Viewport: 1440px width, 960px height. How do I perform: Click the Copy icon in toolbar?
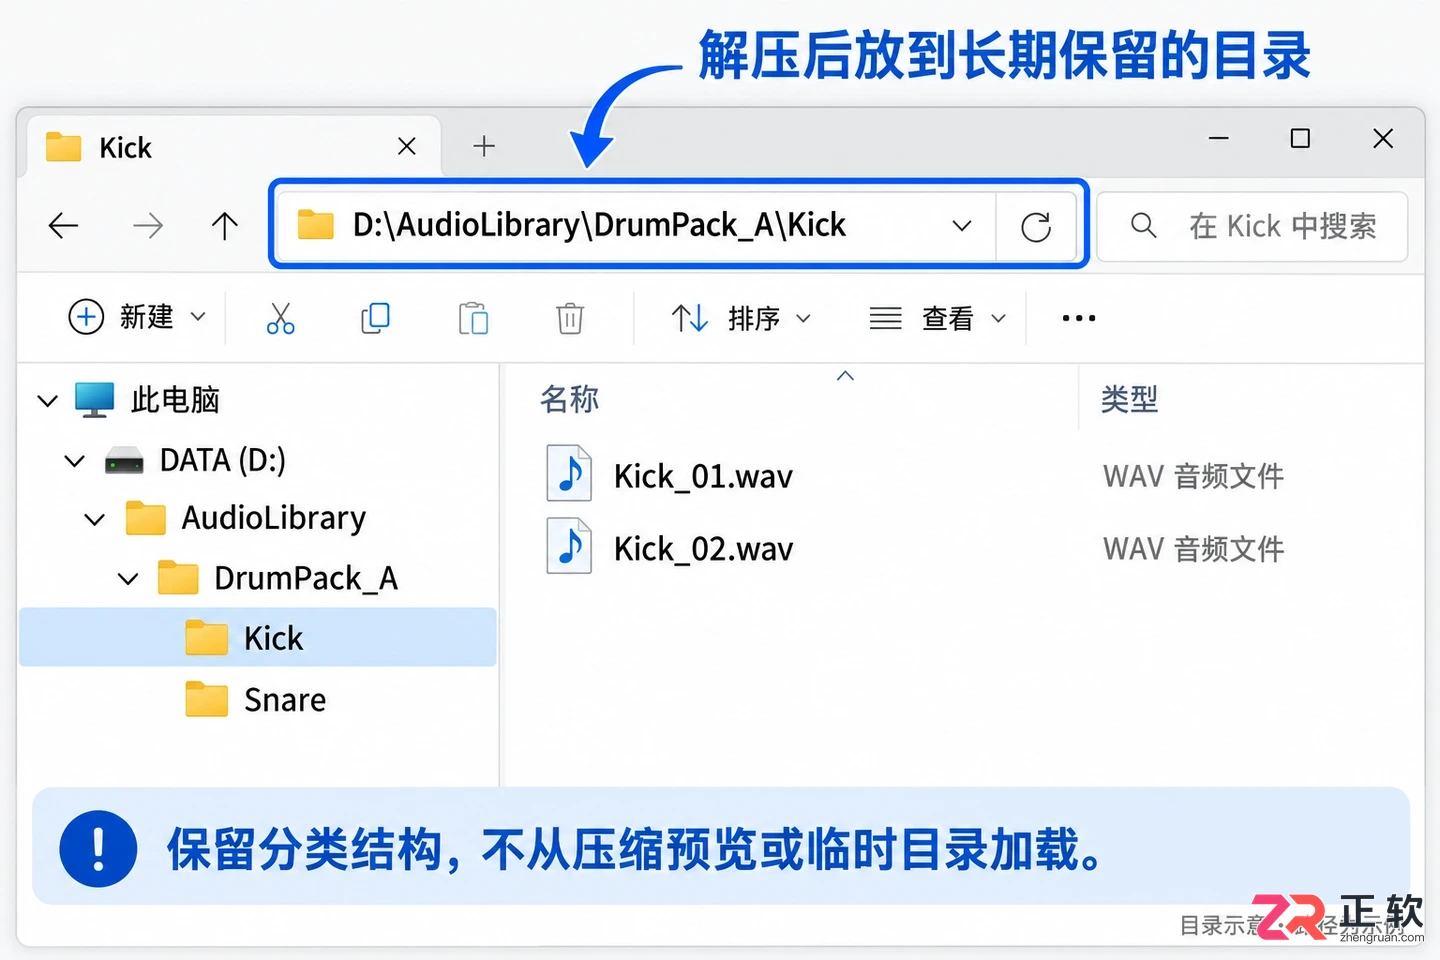375,318
